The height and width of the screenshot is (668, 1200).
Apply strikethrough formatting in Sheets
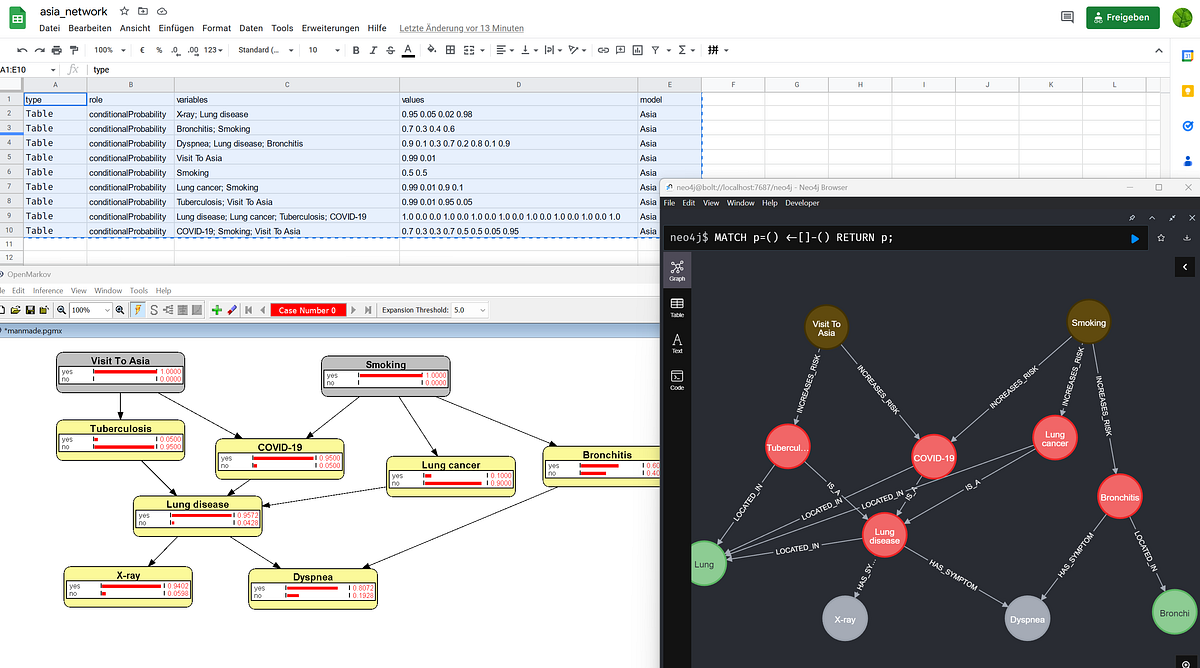point(390,49)
